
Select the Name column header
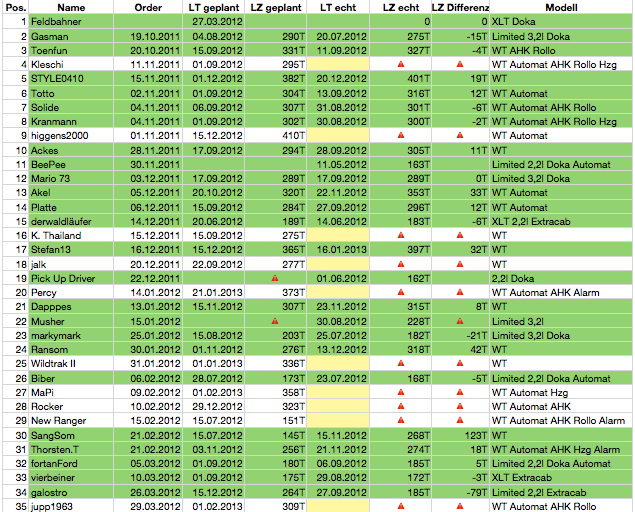coord(71,7)
